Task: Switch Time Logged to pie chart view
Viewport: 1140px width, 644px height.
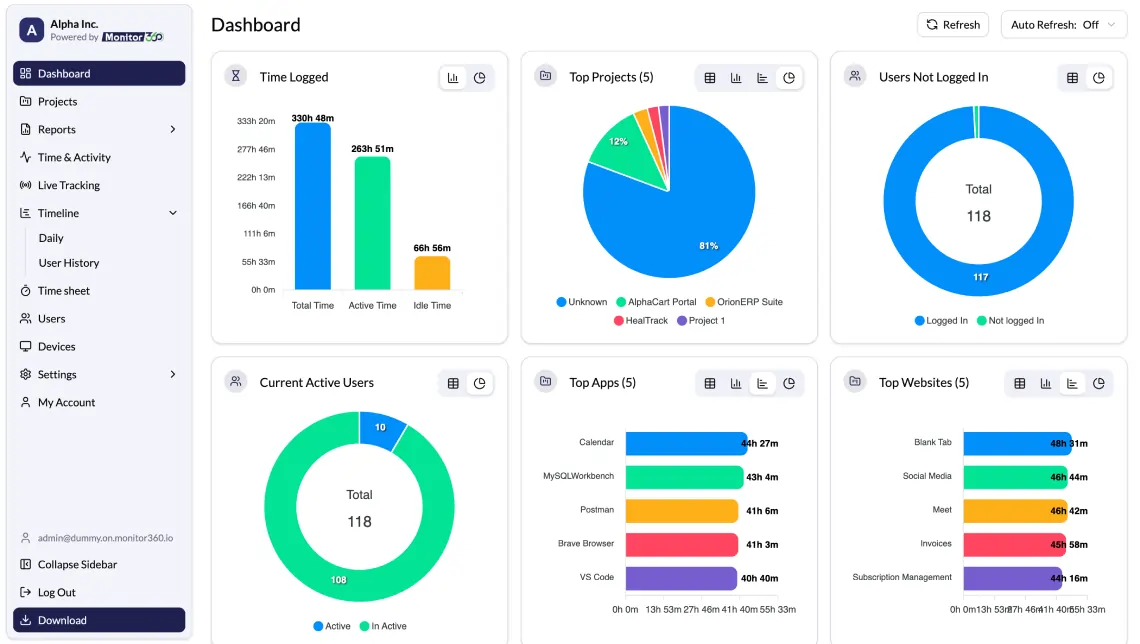Action: tap(481, 77)
